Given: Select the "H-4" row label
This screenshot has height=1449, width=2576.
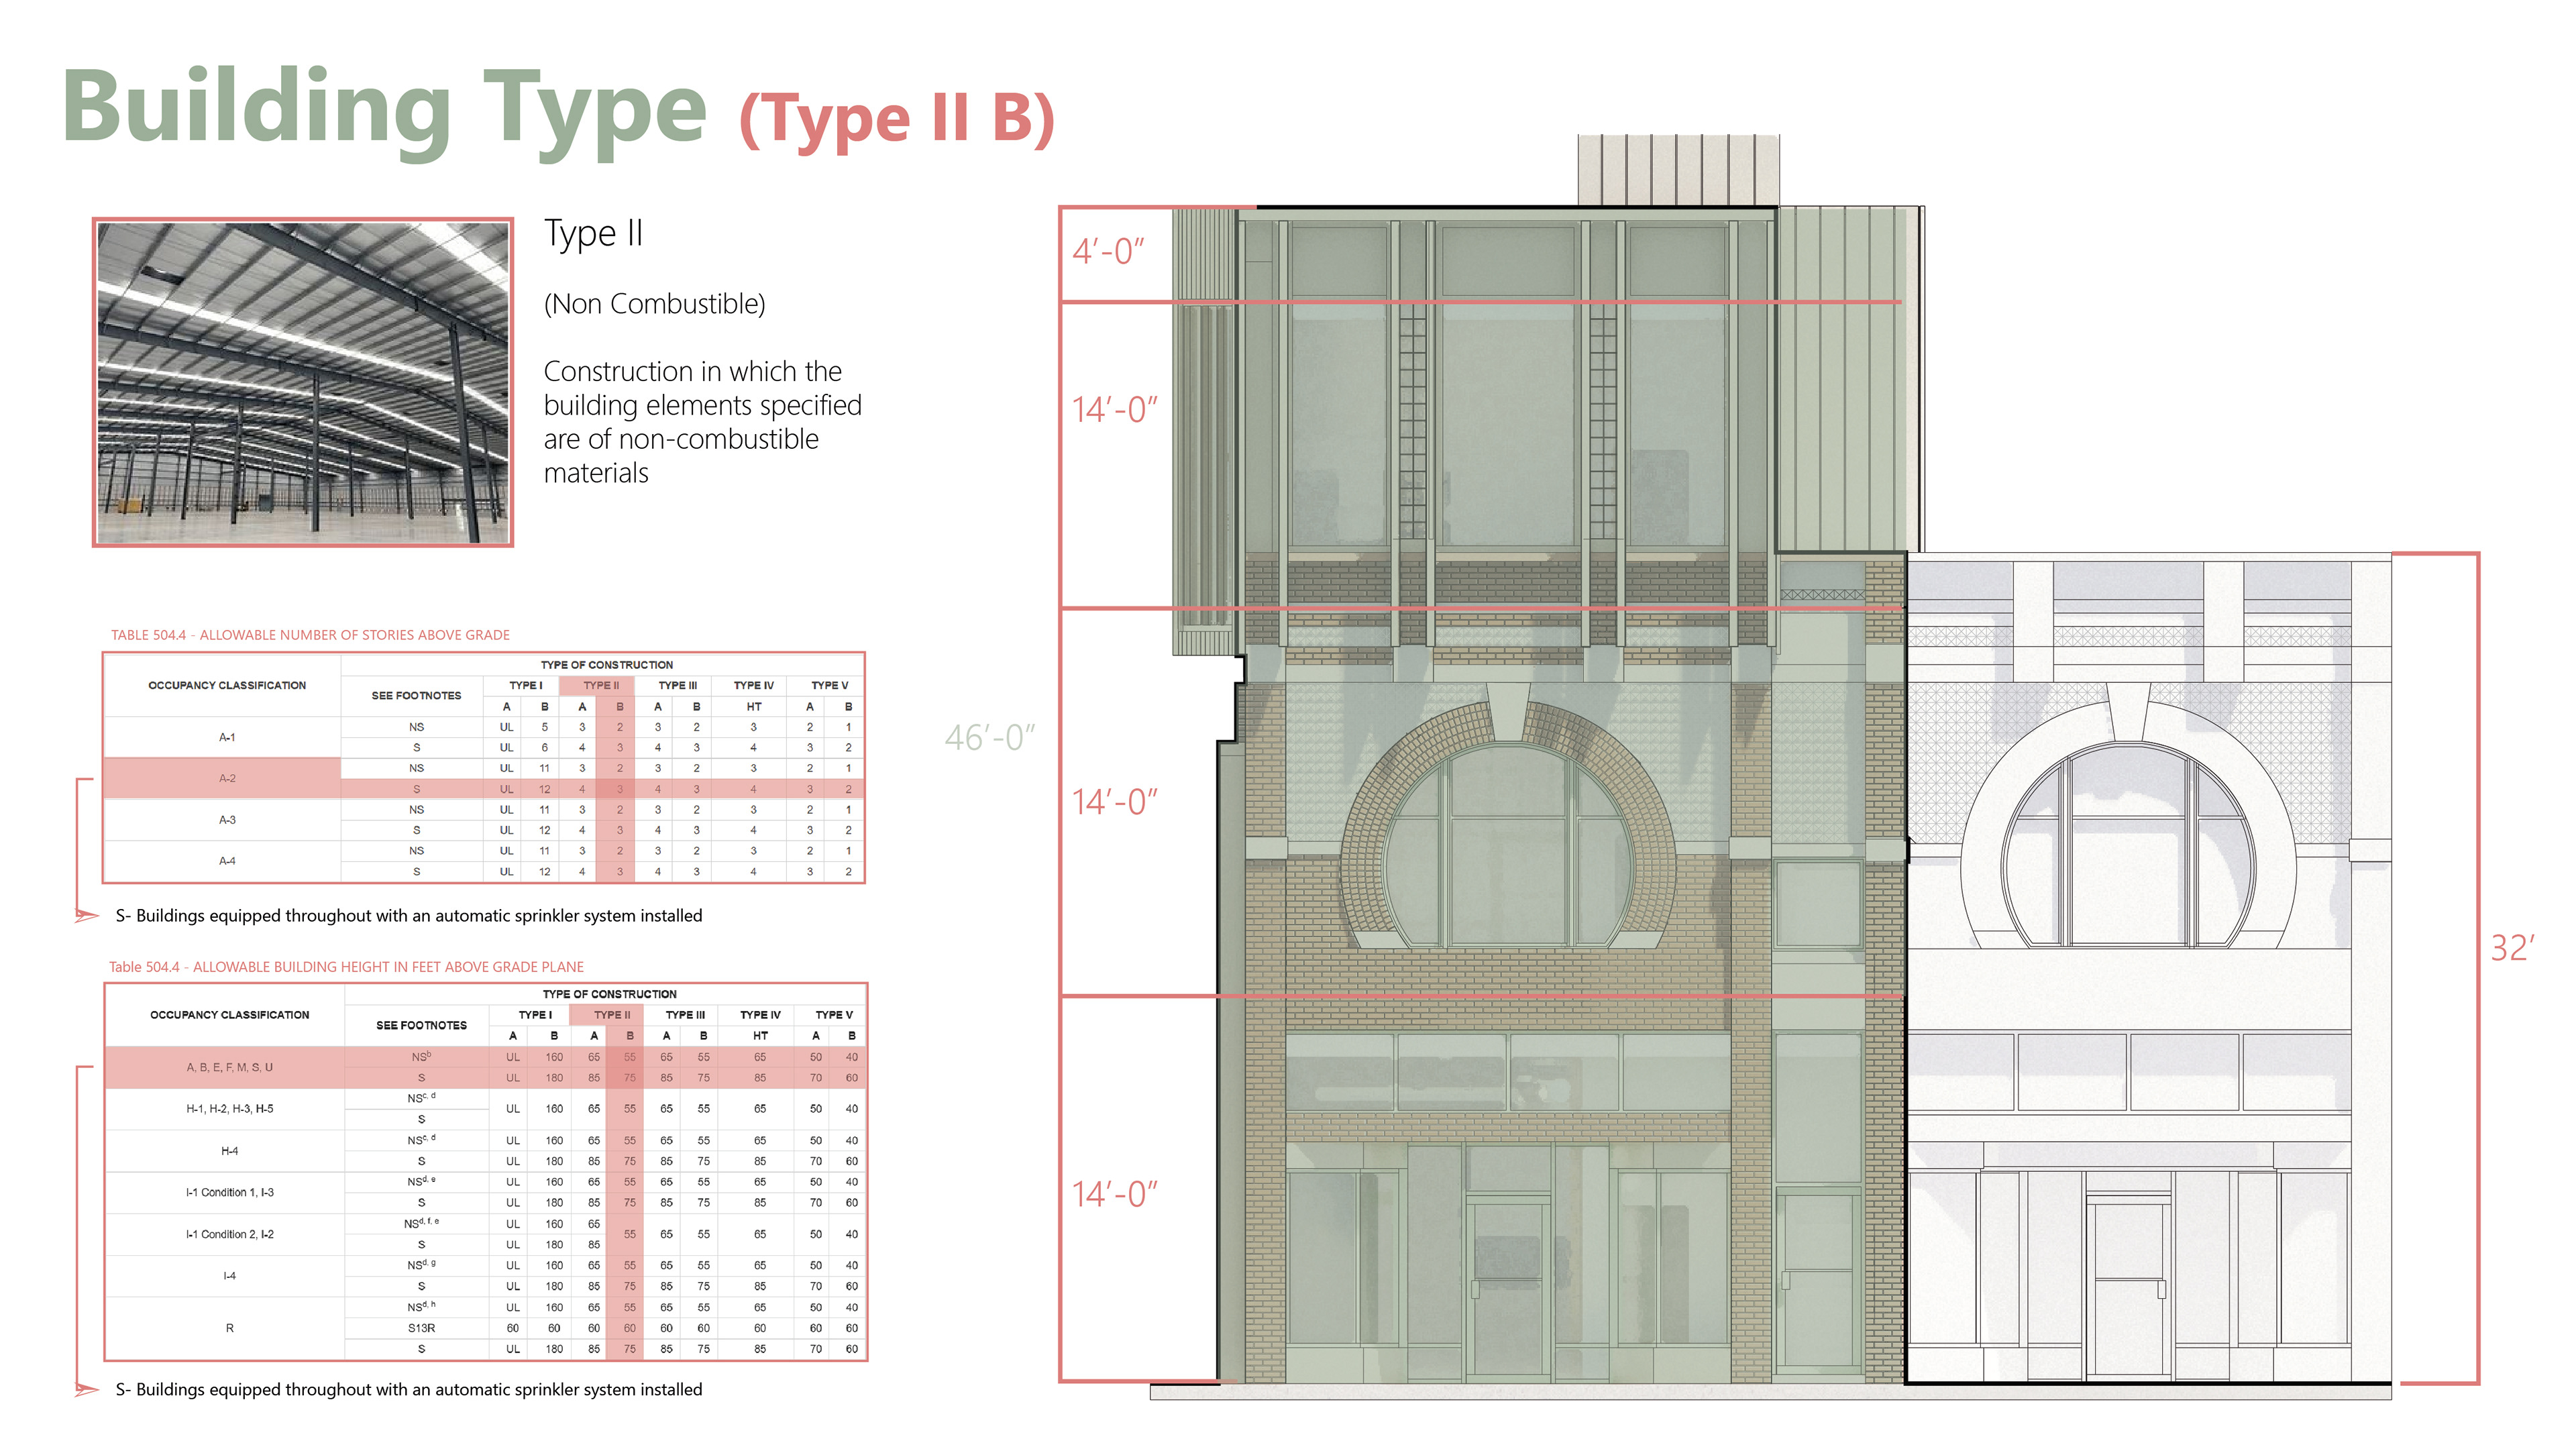Looking at the screenshot, I should (229, 1152).
